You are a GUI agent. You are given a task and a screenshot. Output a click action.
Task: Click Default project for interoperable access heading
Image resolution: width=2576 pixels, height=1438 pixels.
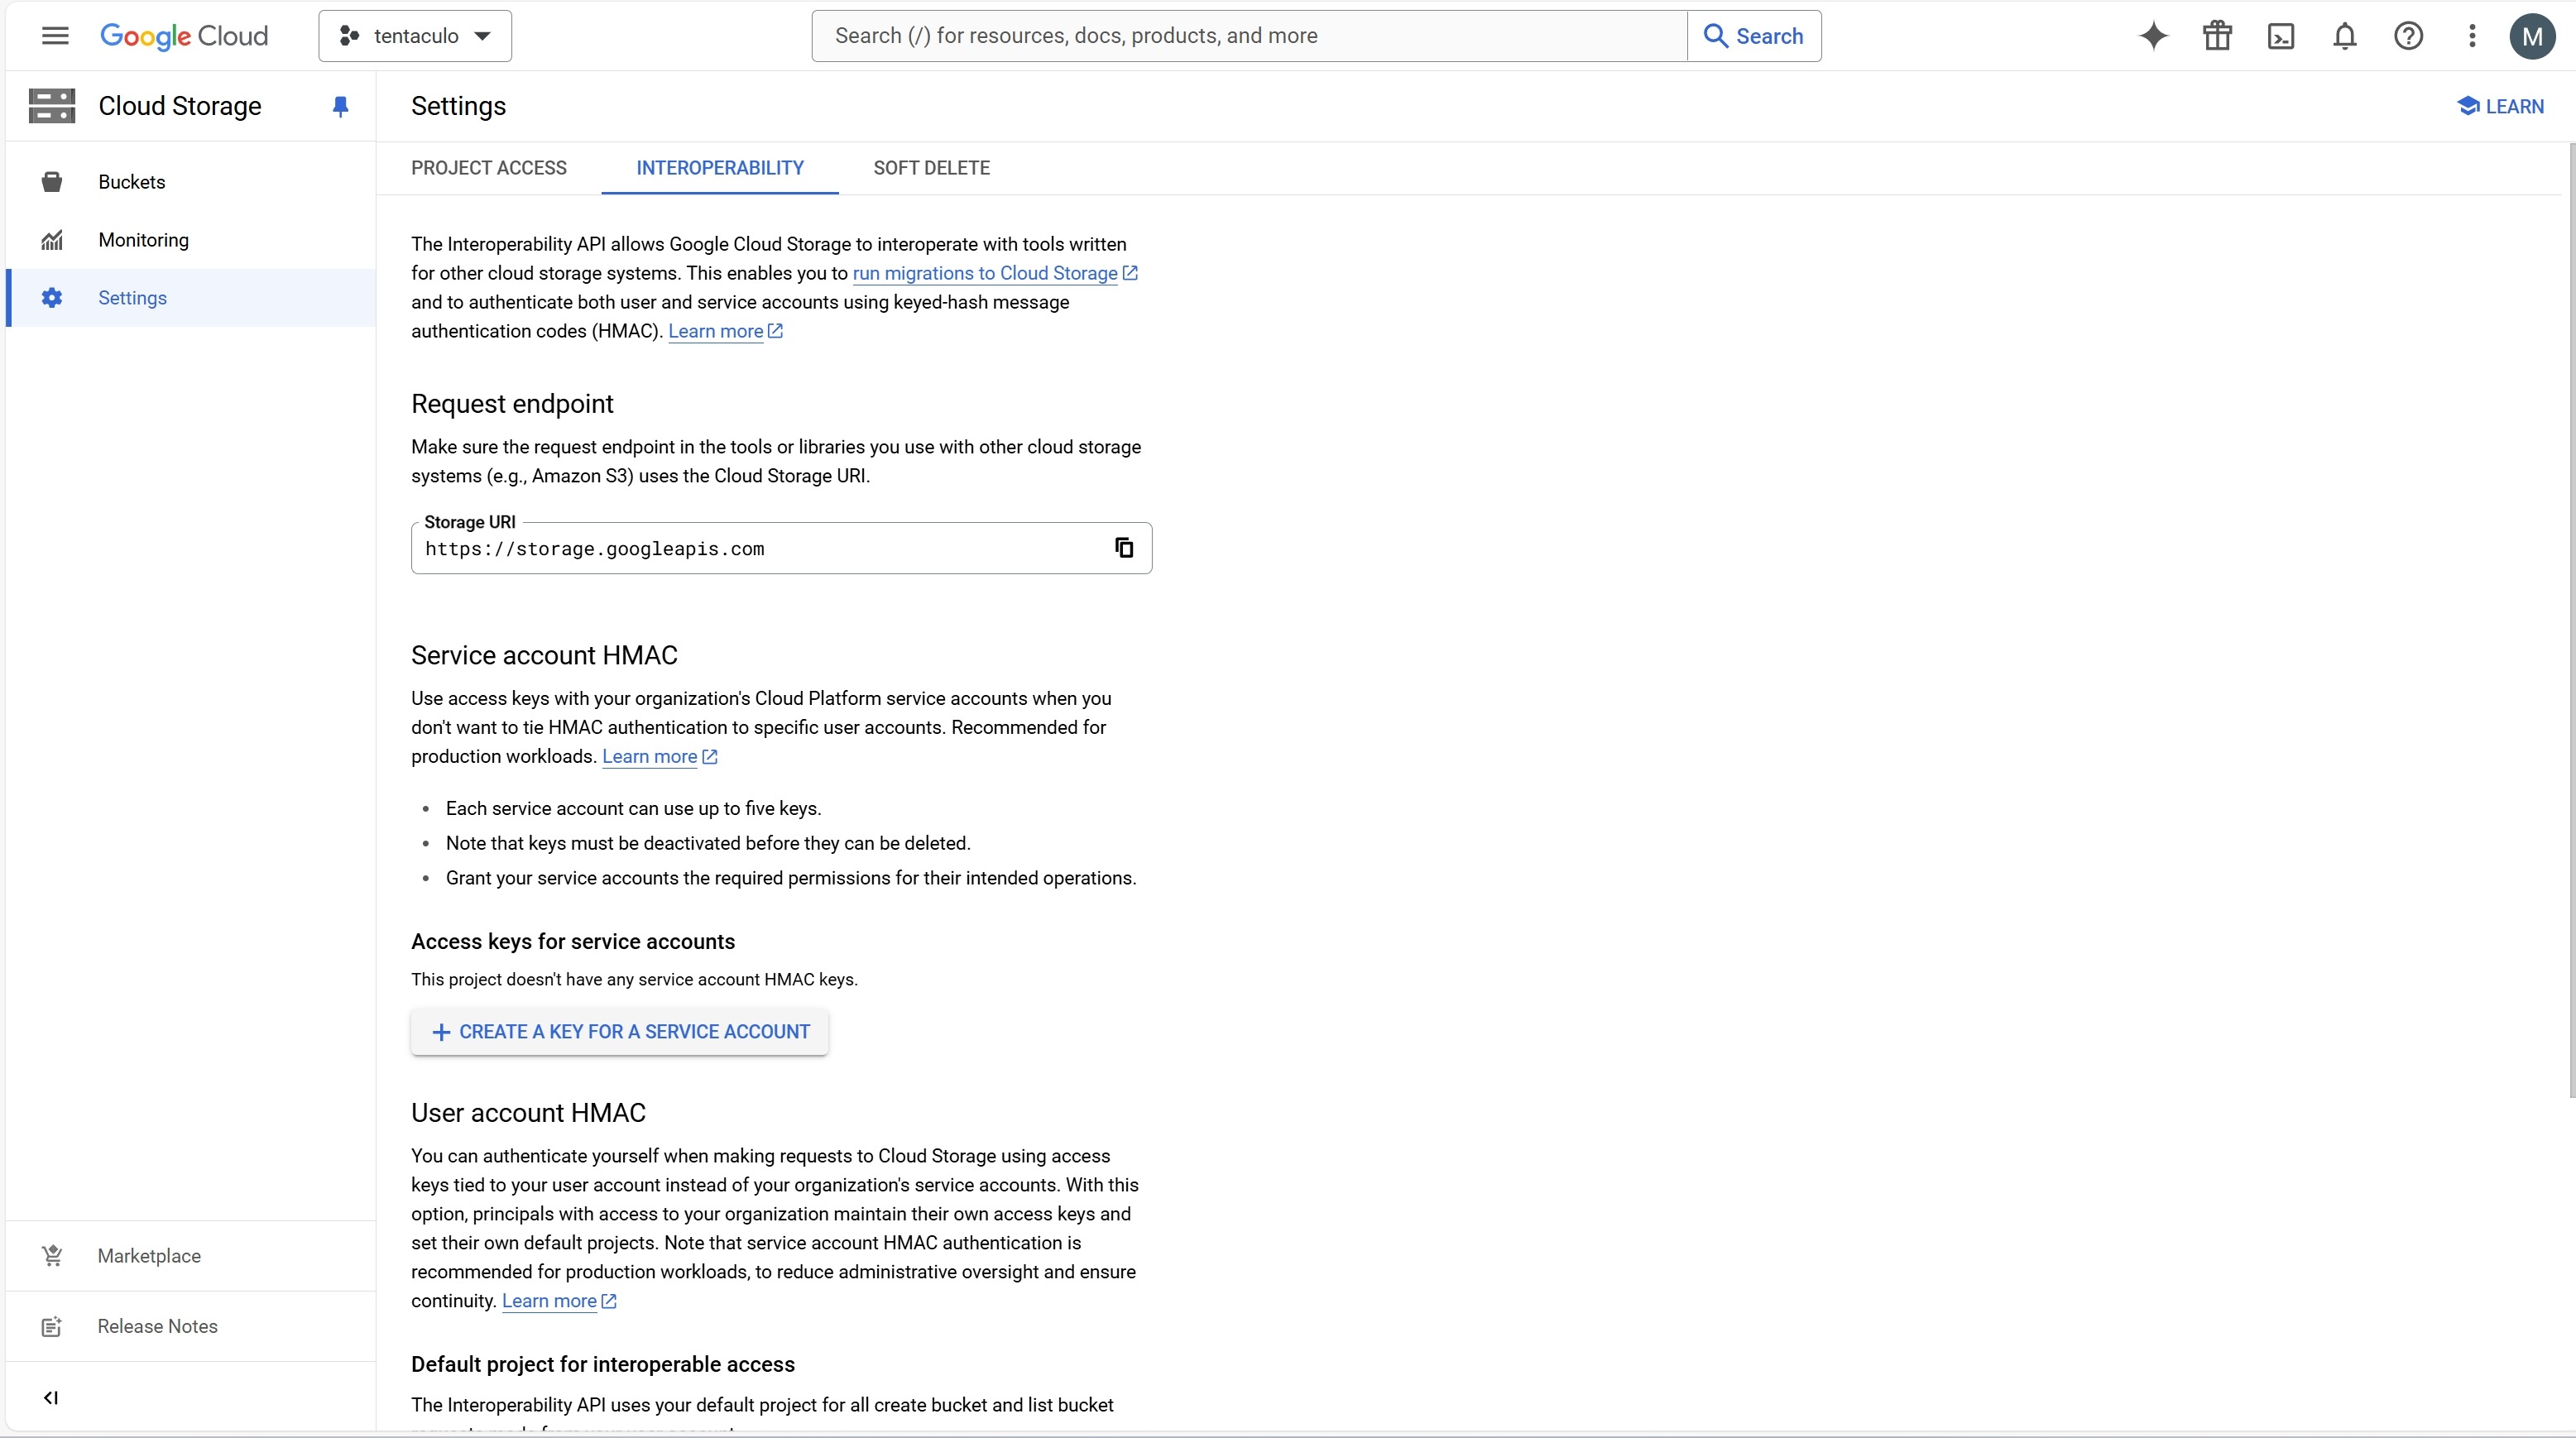coord(603,1365)
